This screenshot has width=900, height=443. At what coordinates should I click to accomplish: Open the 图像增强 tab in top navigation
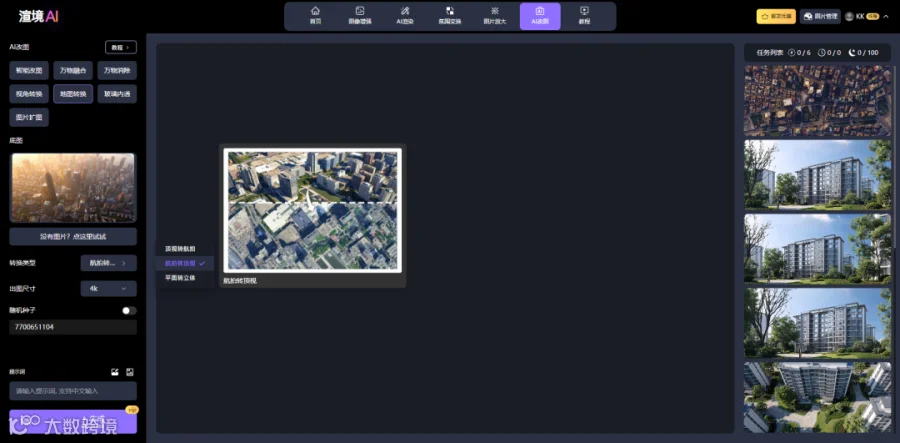tap(360, 16)
